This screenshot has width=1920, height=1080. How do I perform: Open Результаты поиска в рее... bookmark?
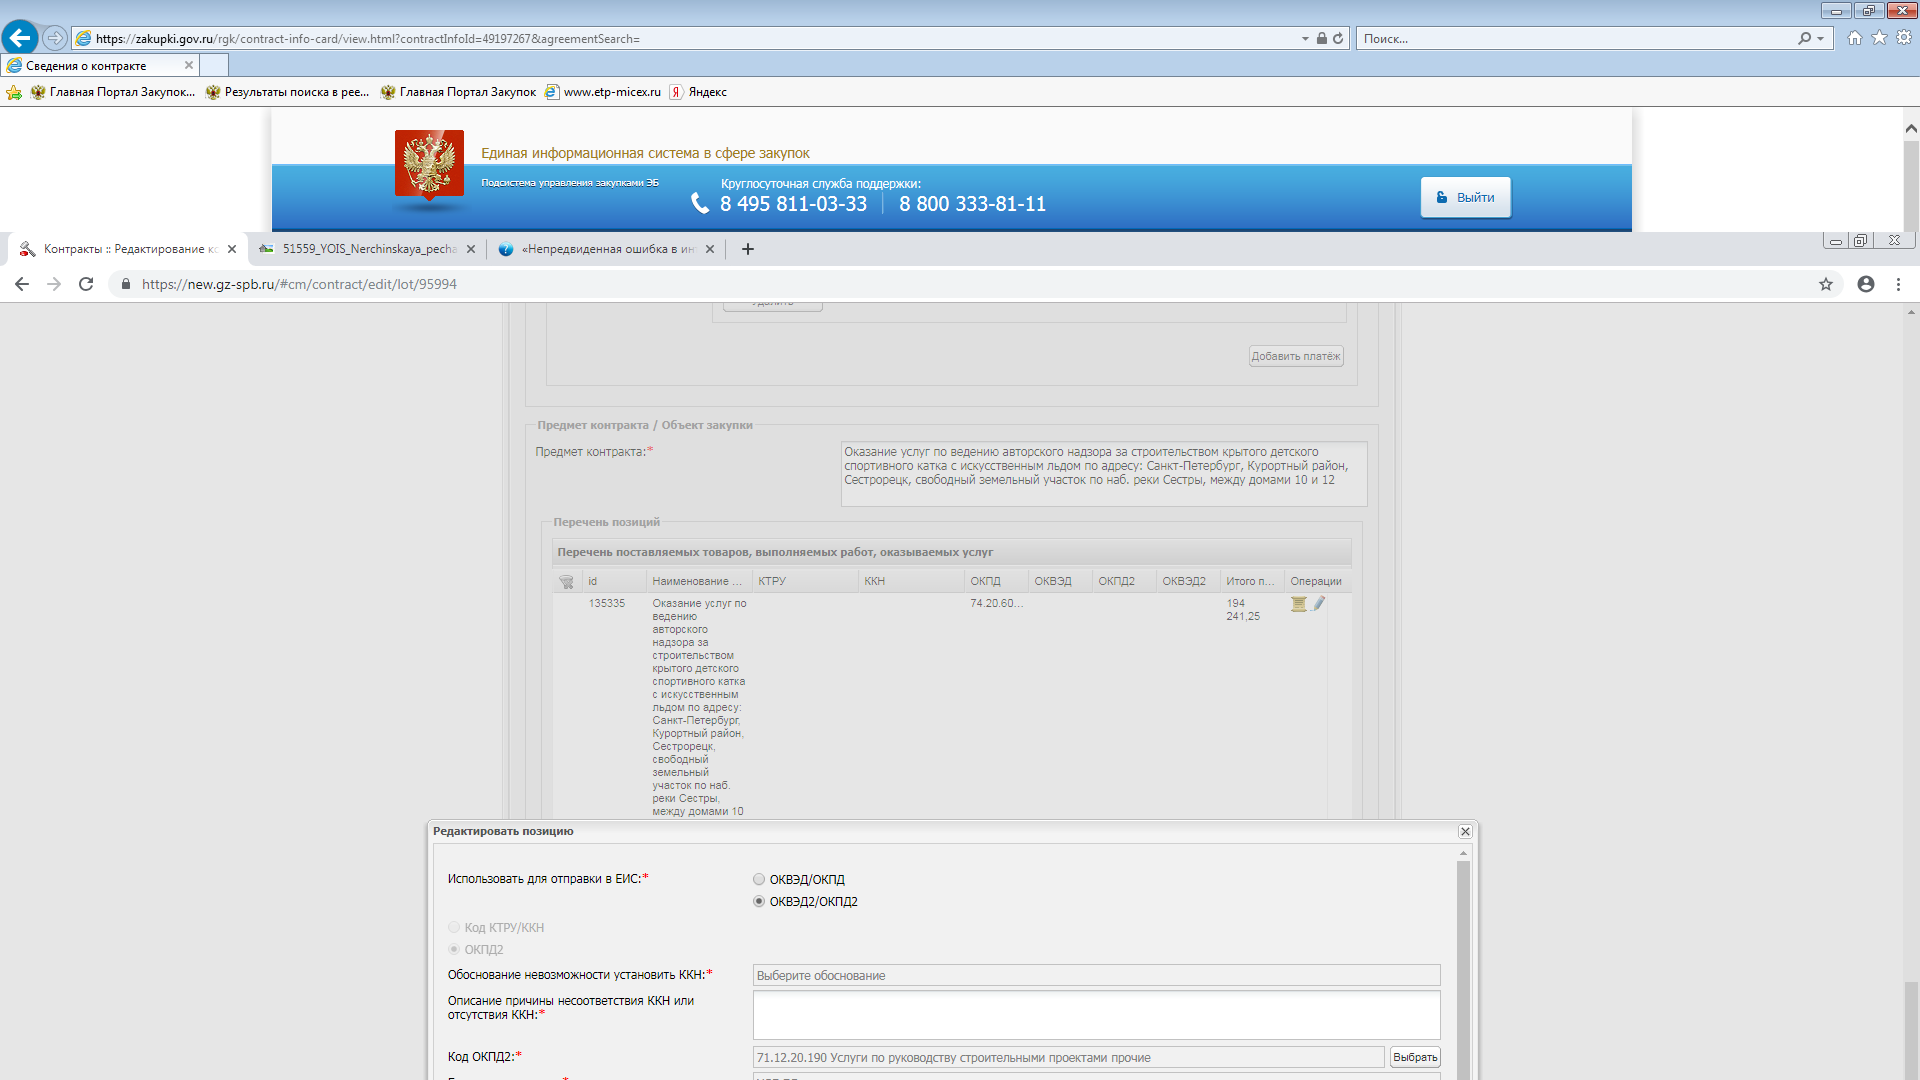pos(287,92)
